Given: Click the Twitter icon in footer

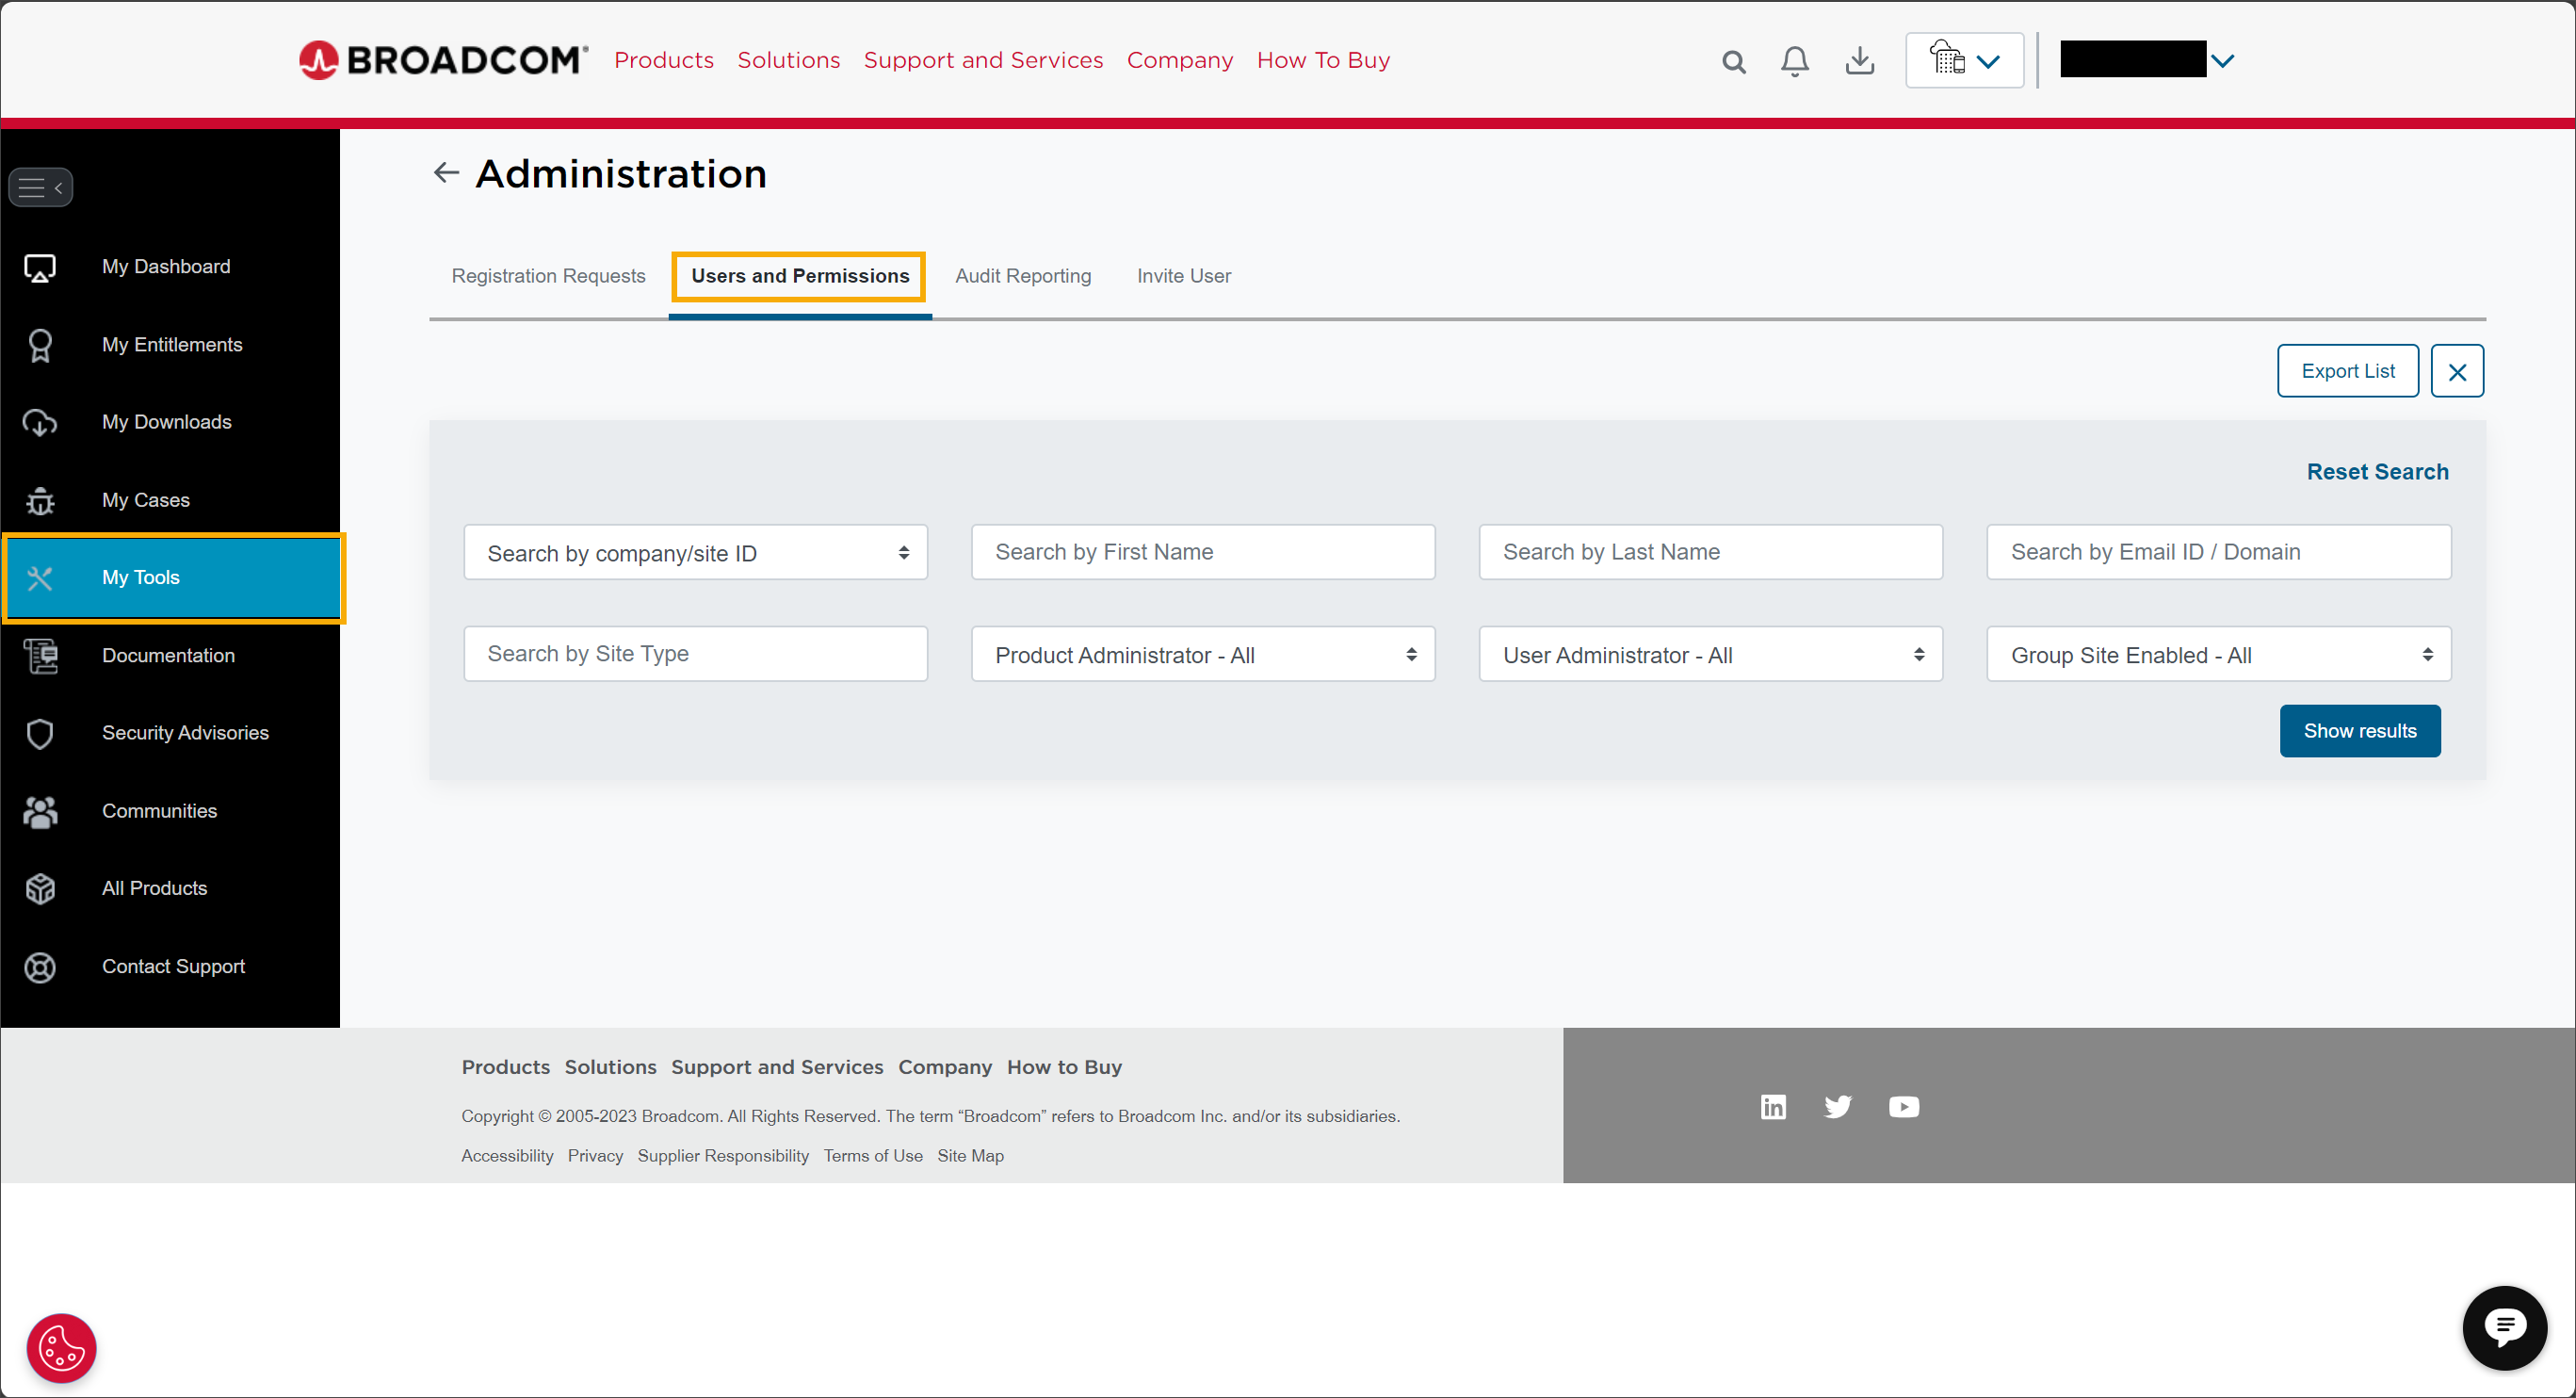Looking at the screenshot, I should click(x=1837, y=1107).
